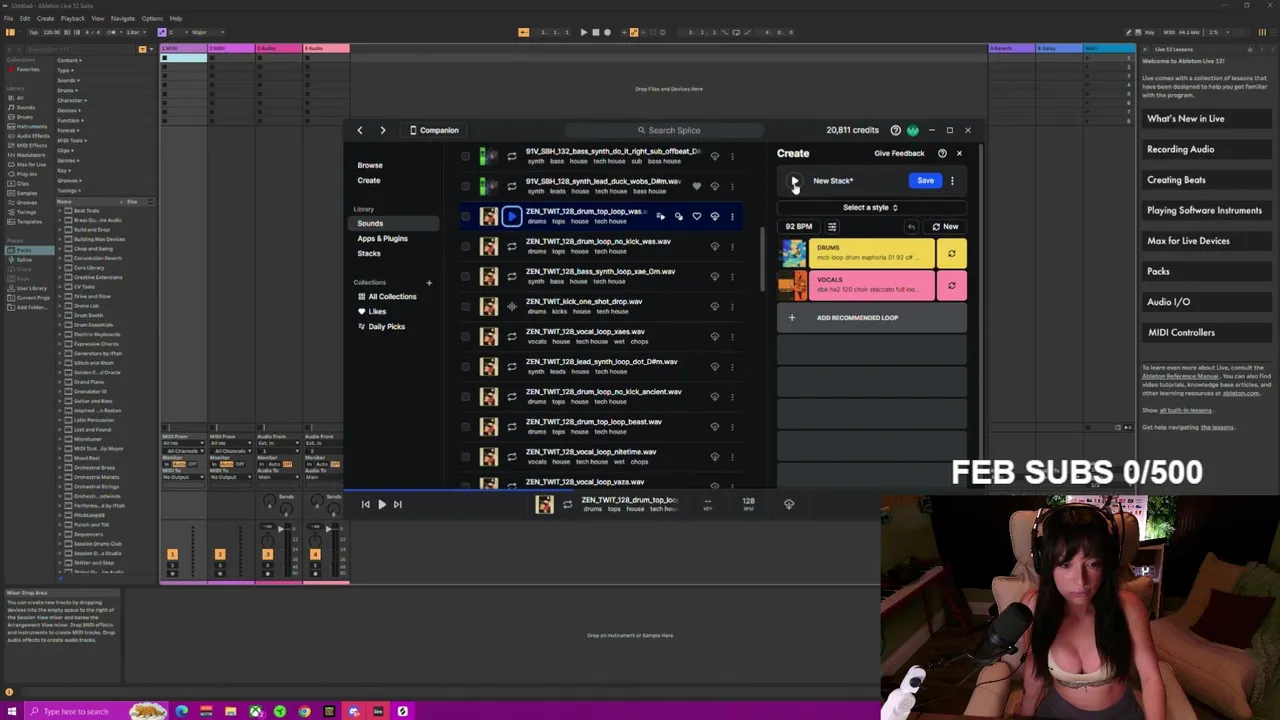Toggle track 1 activator button
The height and width of the screenshot is (720, 1280).
171,554
